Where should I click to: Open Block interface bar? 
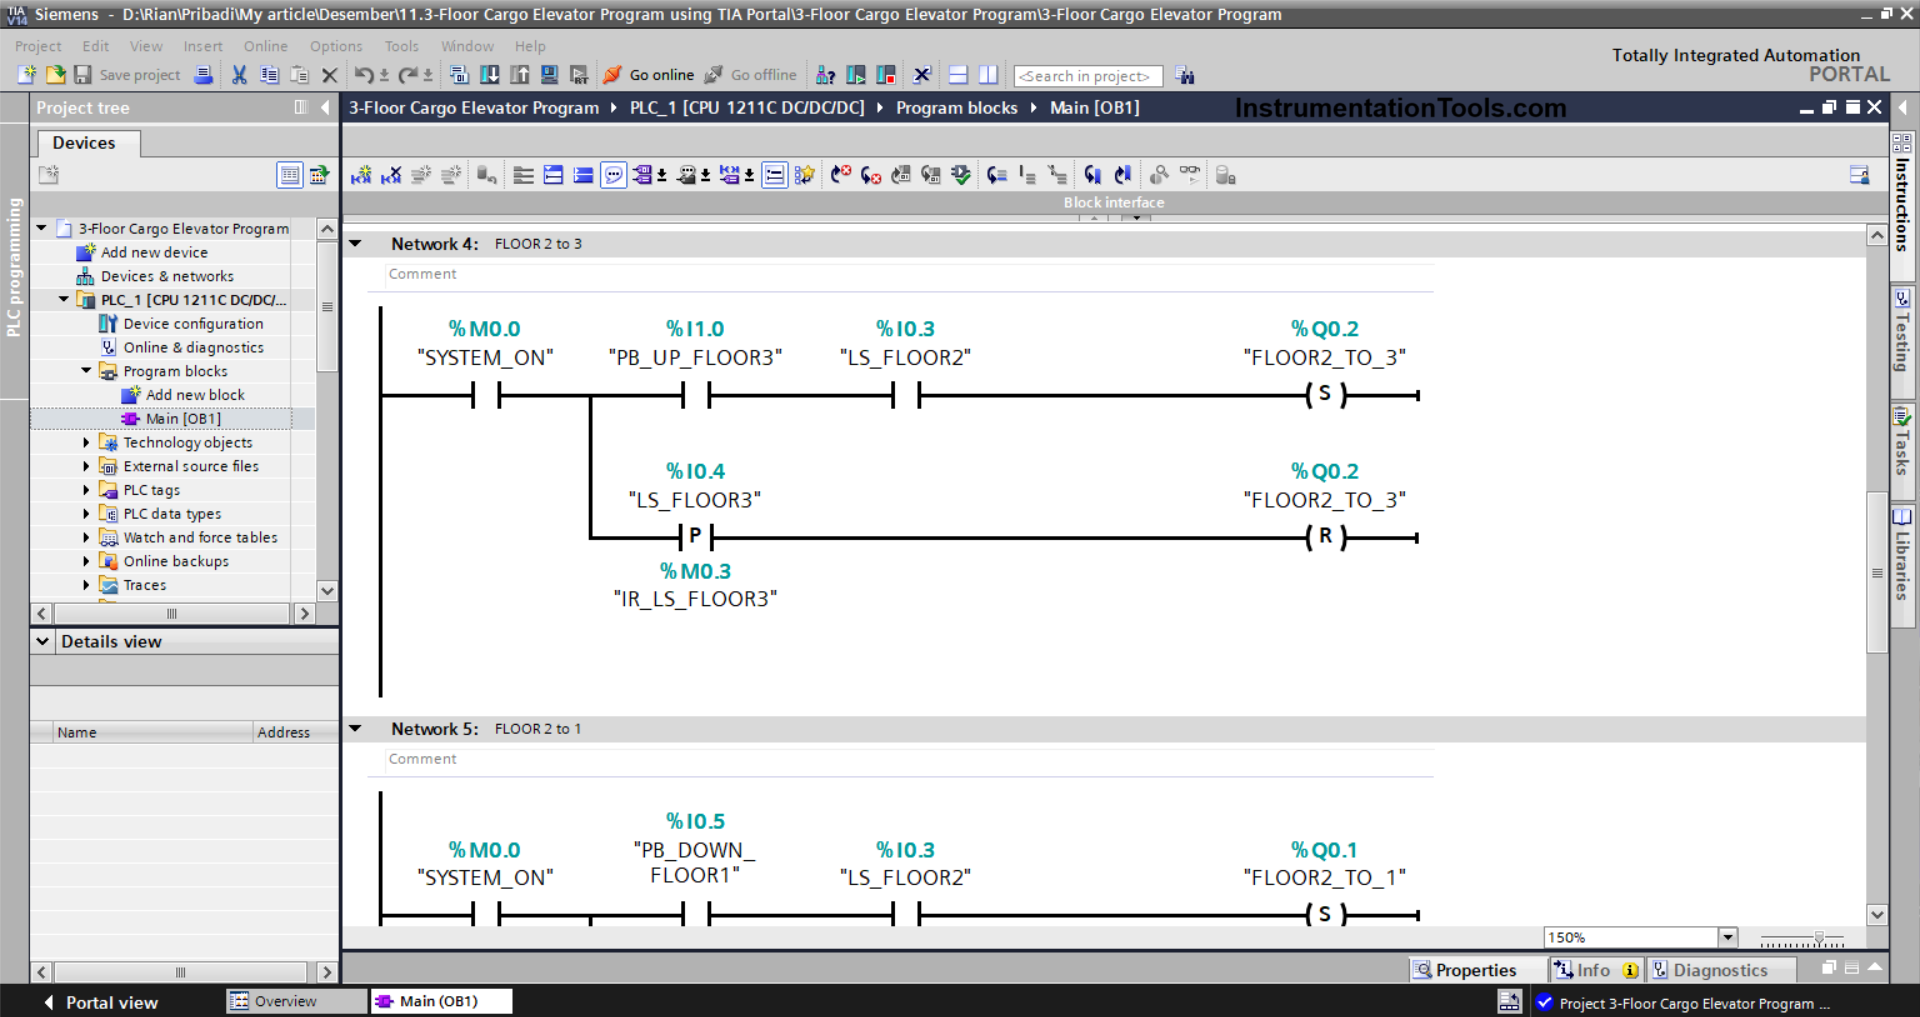1114,202
